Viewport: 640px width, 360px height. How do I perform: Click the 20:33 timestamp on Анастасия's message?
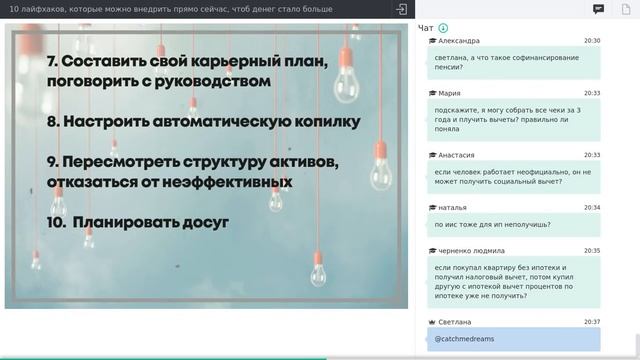pos(592,155)
